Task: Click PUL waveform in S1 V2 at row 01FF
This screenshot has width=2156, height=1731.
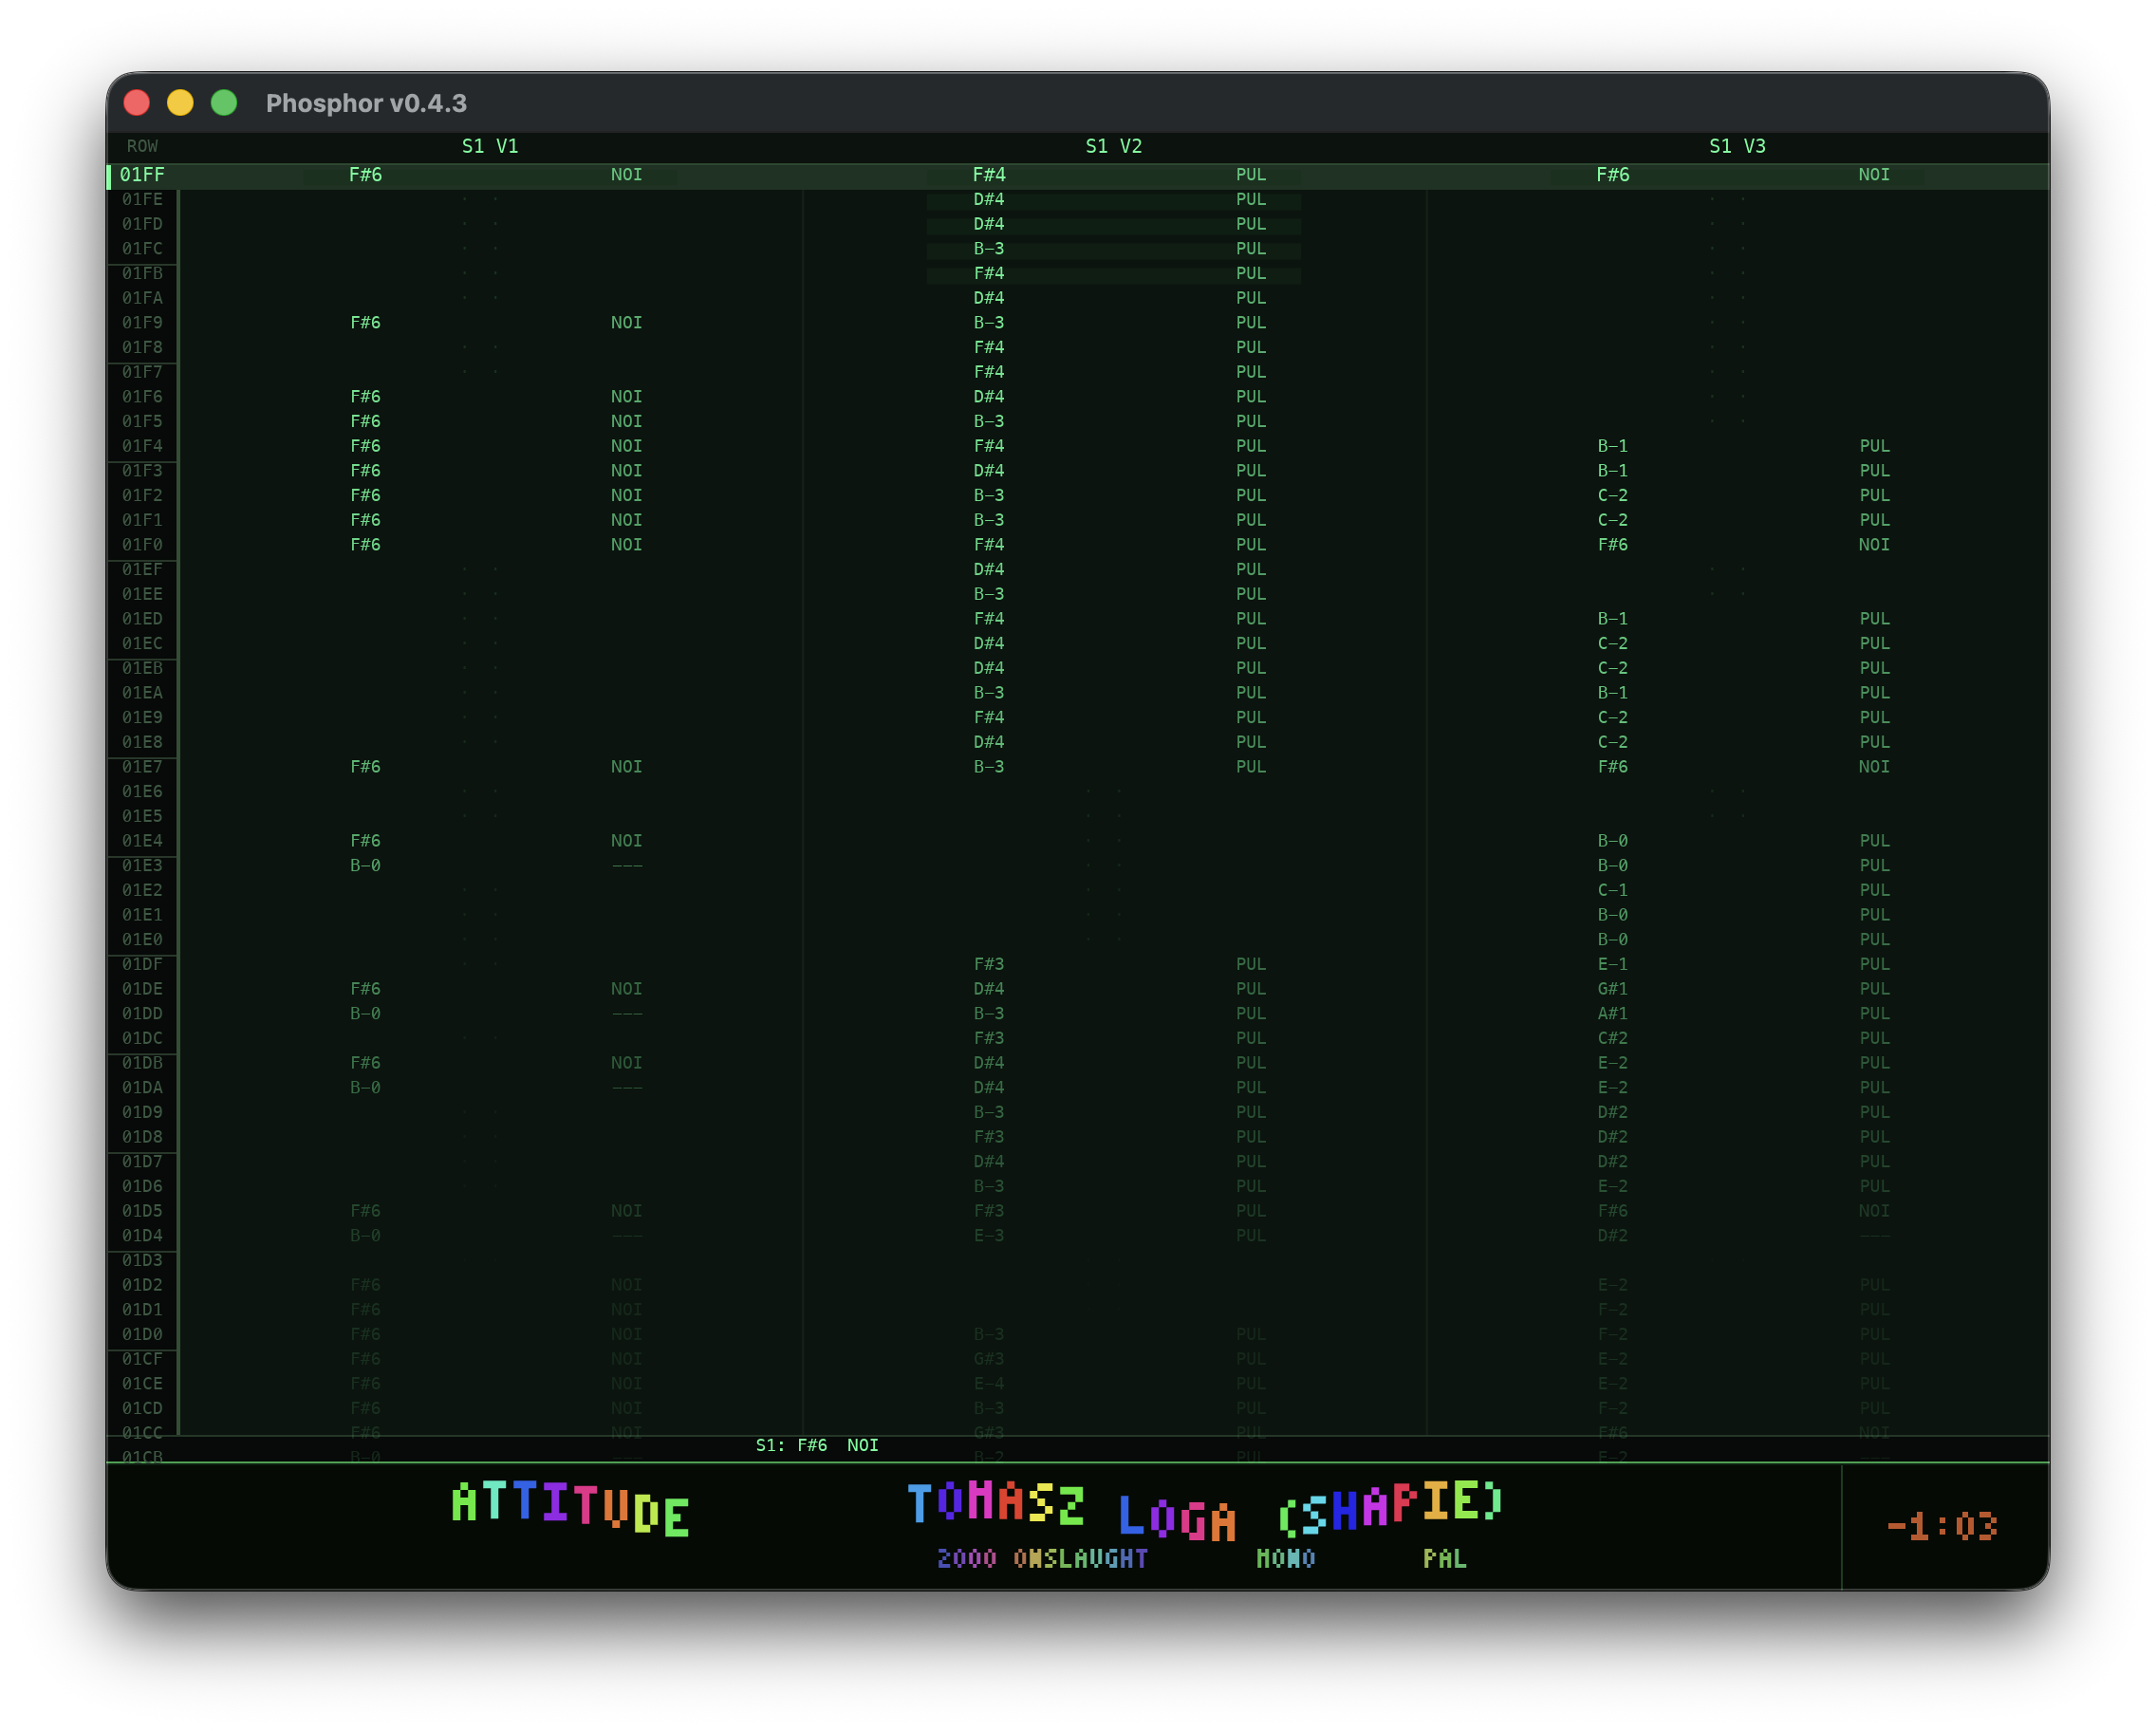Action: tap(1251, 175)
